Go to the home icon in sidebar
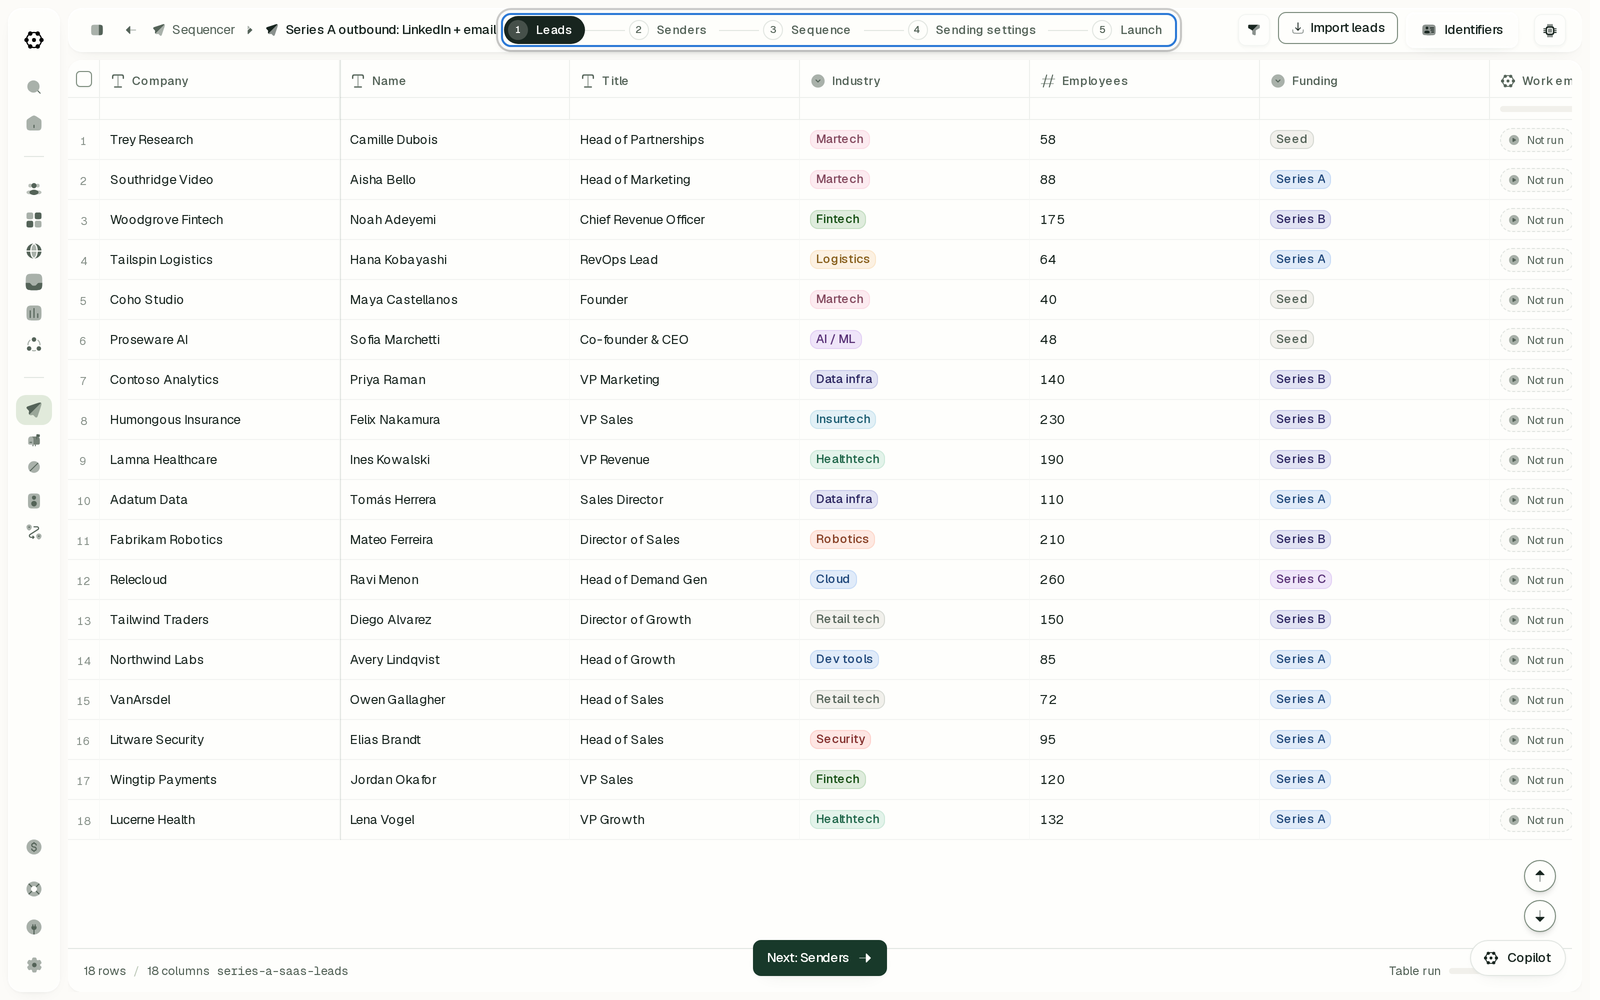Image resolution: width=1600 pixels, height=1000 pixels. pos(34,123)
